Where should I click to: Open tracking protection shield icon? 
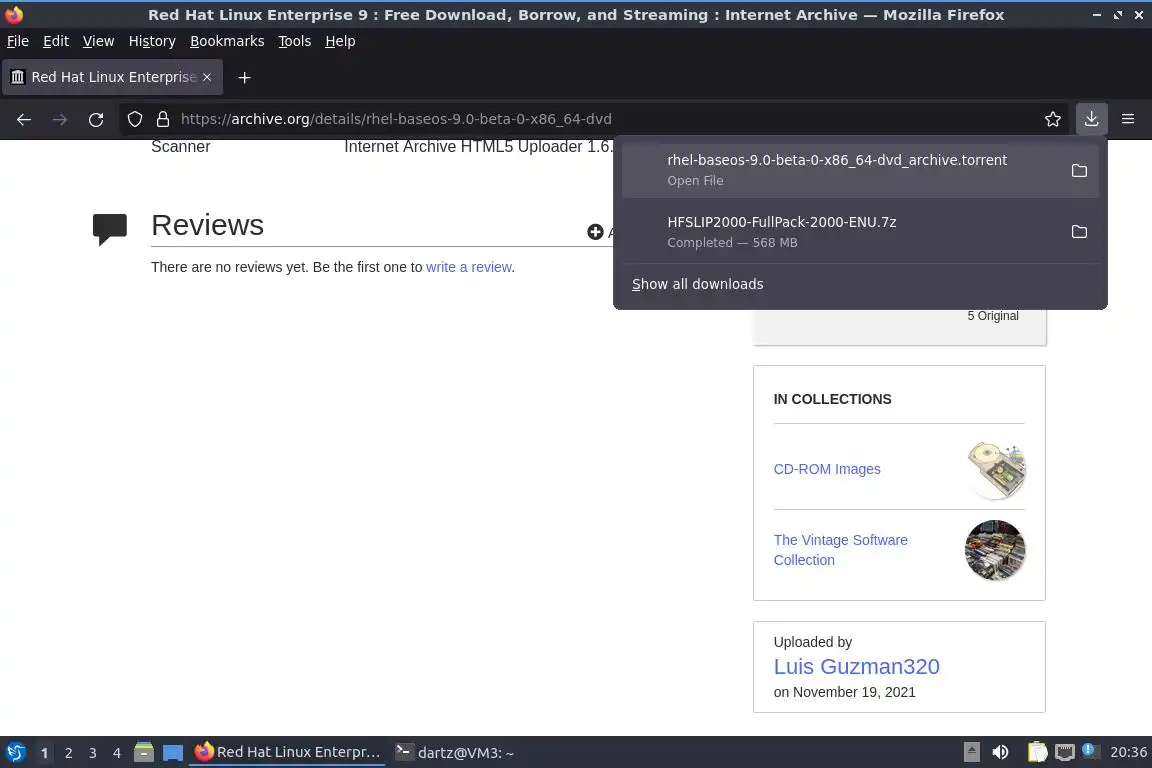tap(134, 119)
